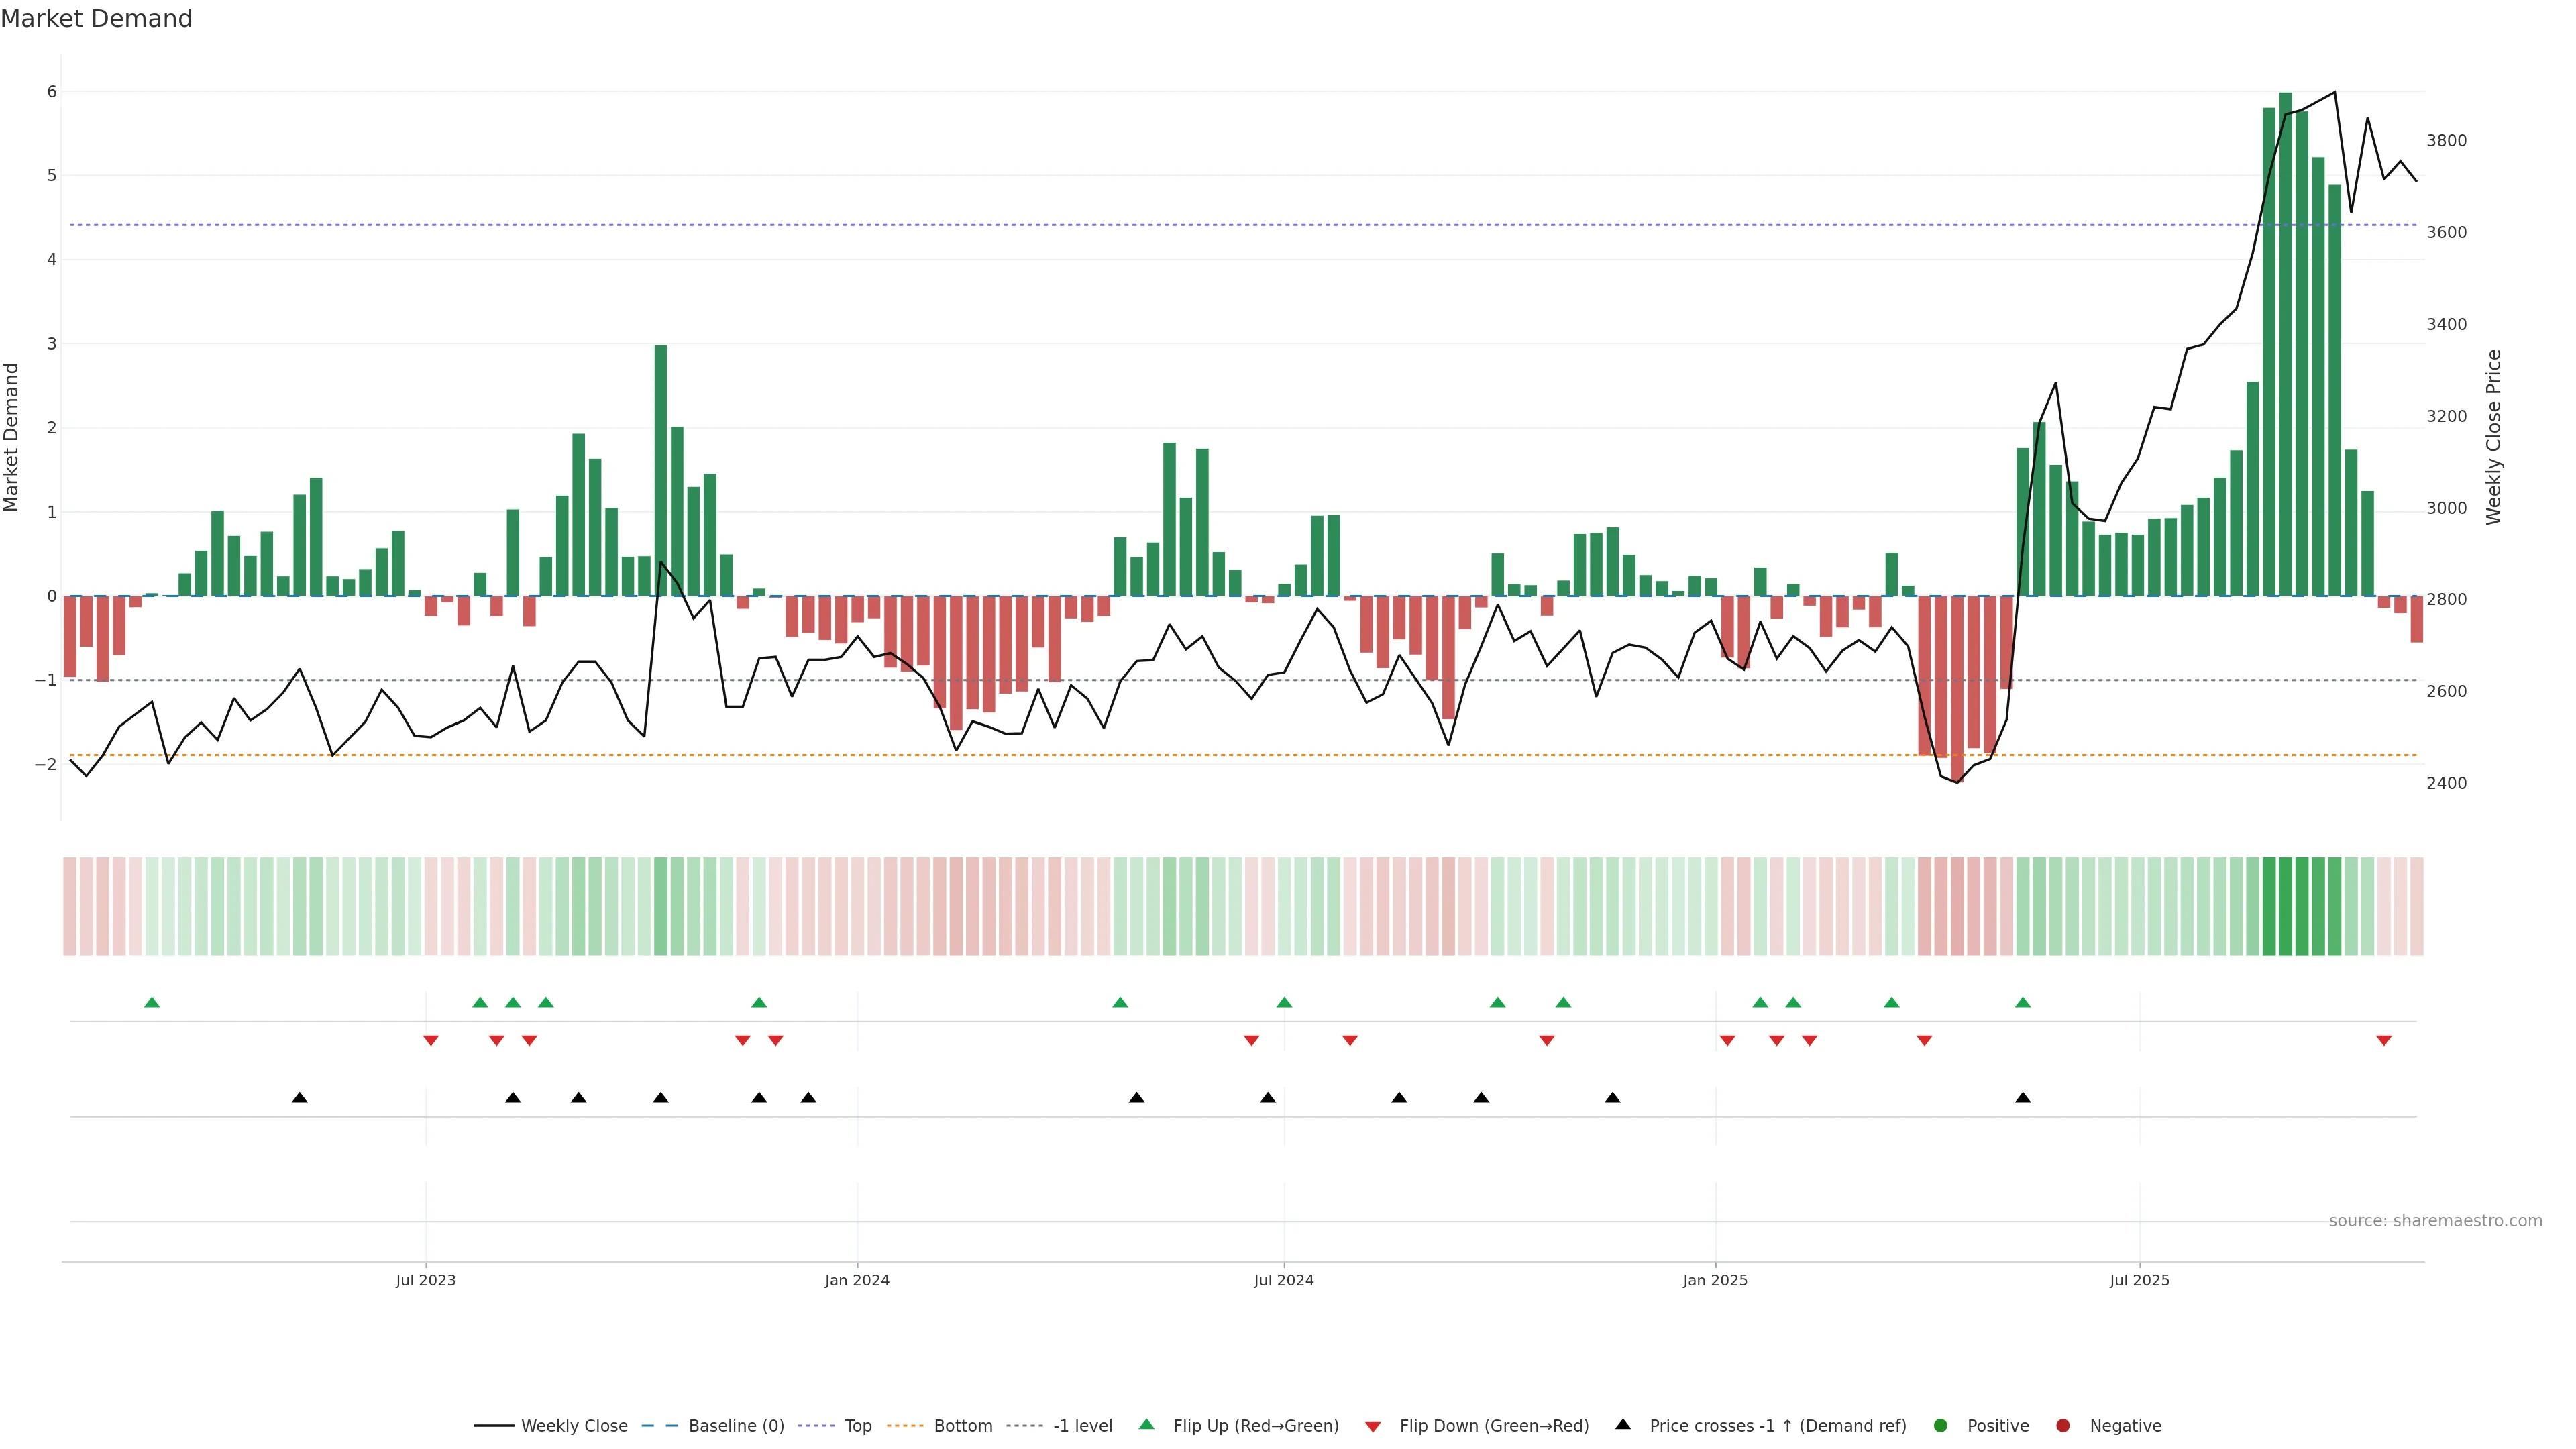
Task: Click the green Flip Up legend triangle
Action: (x=1146, y=1425)
